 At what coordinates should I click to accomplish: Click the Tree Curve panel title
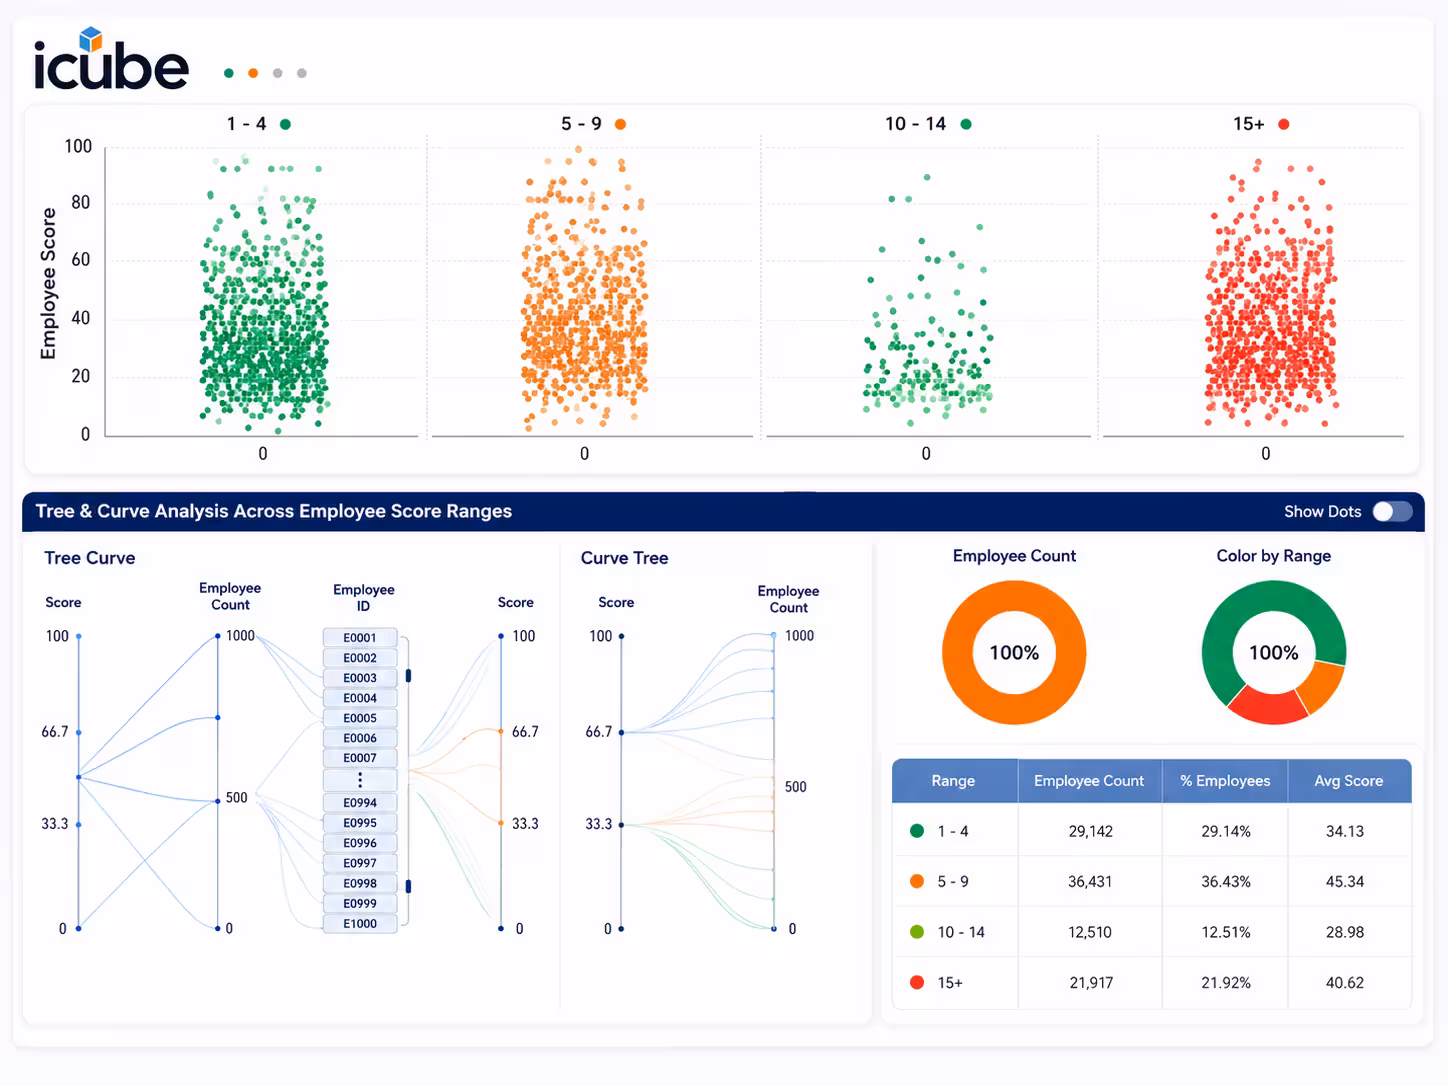point(90,558)
